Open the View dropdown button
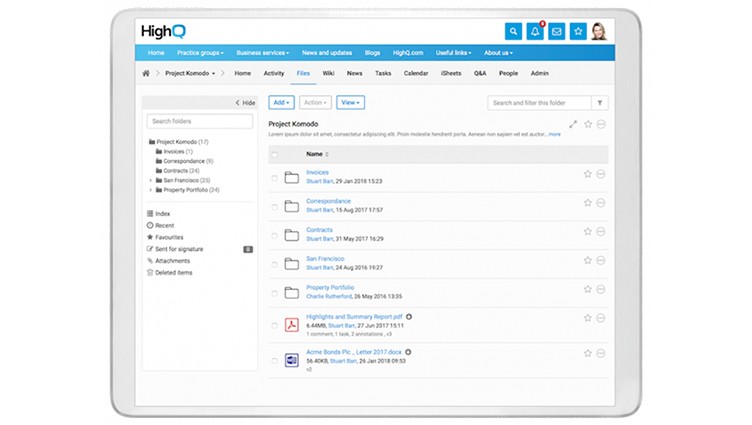 pos(351,103)
